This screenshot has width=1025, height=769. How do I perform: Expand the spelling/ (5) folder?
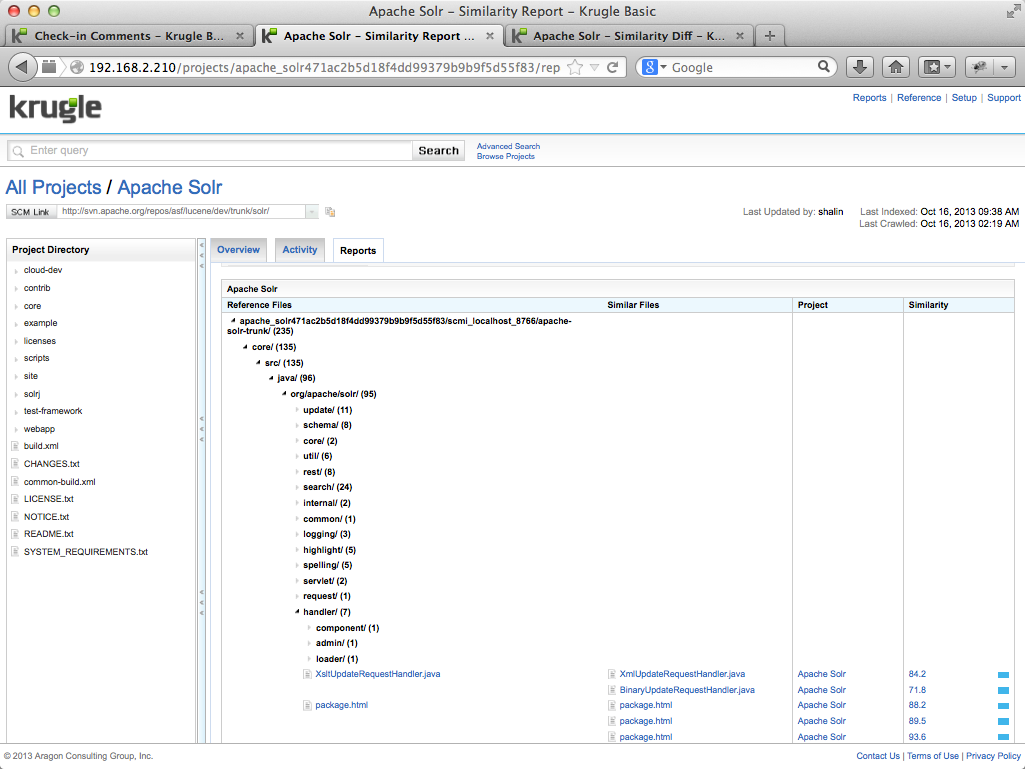(297, 566)
